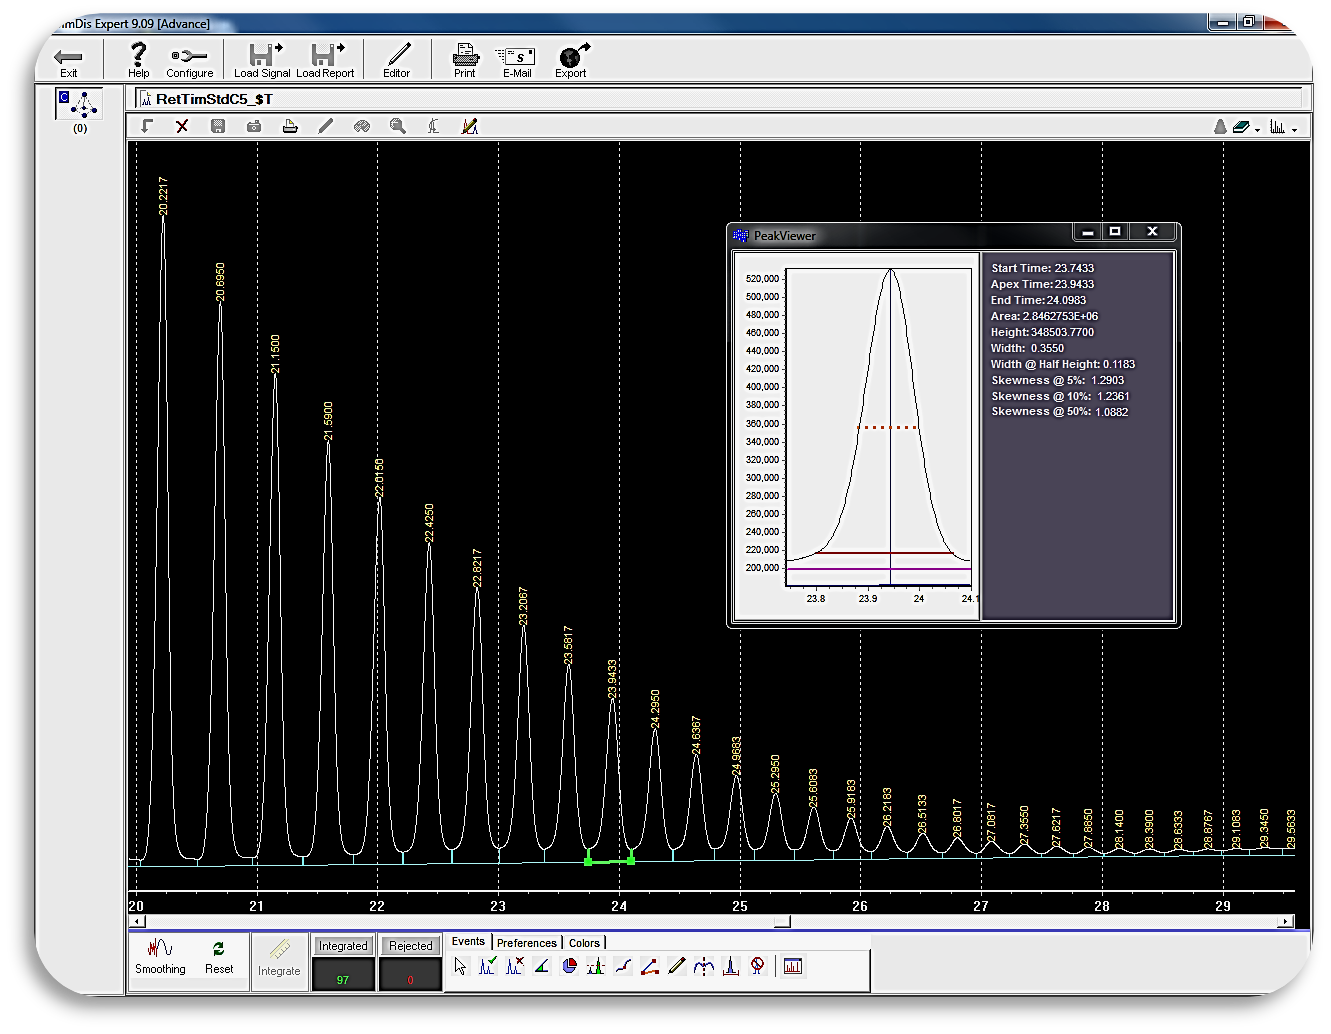Screen dimensions: 1331x1034
Task: Click the pie chart event icon
Action: 569,966
